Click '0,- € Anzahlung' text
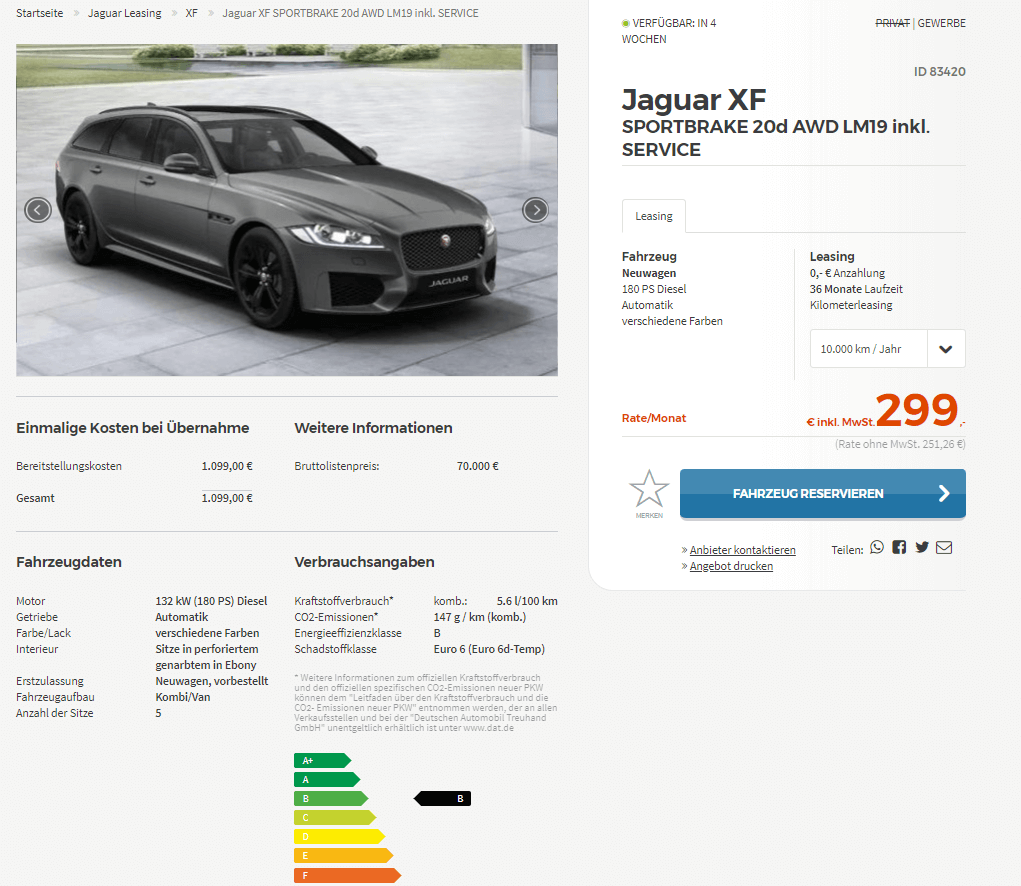 (x=847, y=273)
